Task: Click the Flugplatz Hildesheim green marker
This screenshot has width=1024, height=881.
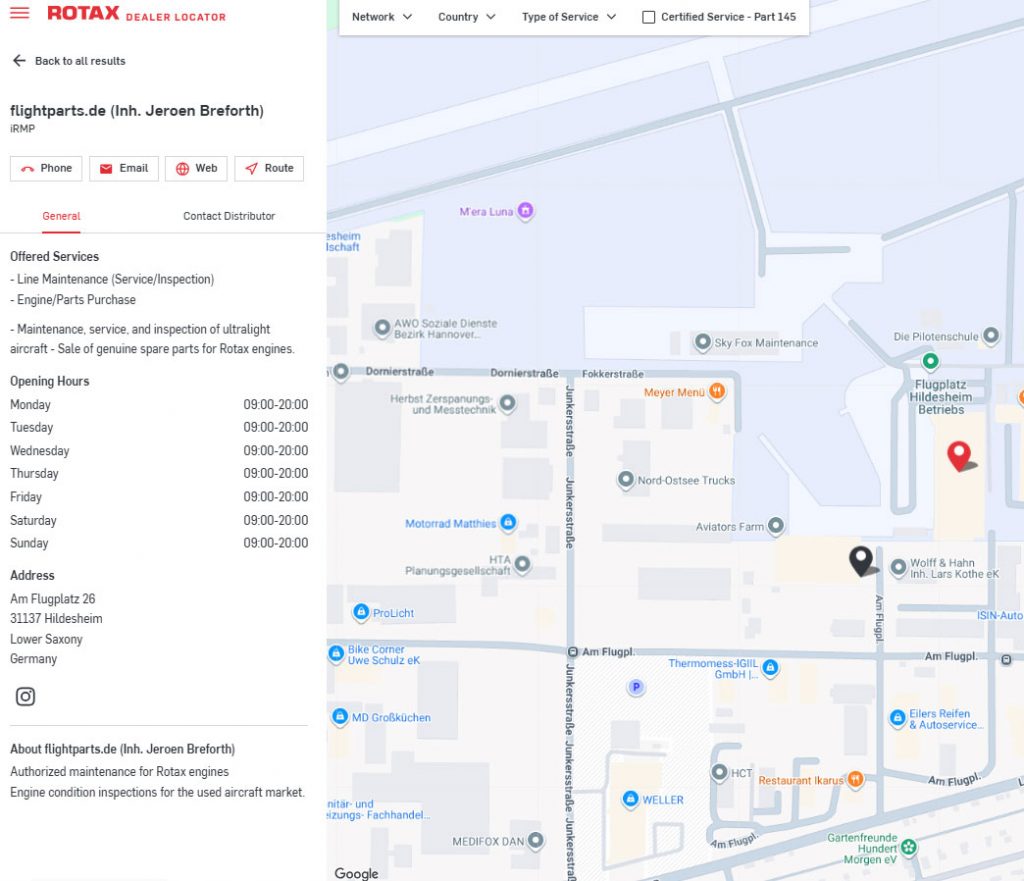Action: coord(930,360)
